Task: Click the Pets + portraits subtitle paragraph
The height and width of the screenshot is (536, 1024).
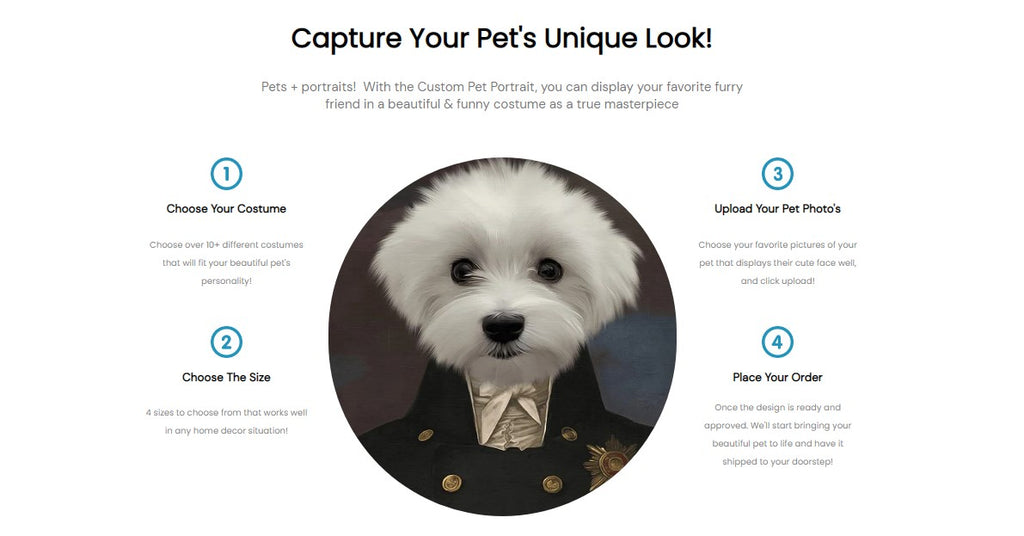Action: pyautogui.click(x=502, y=95)
